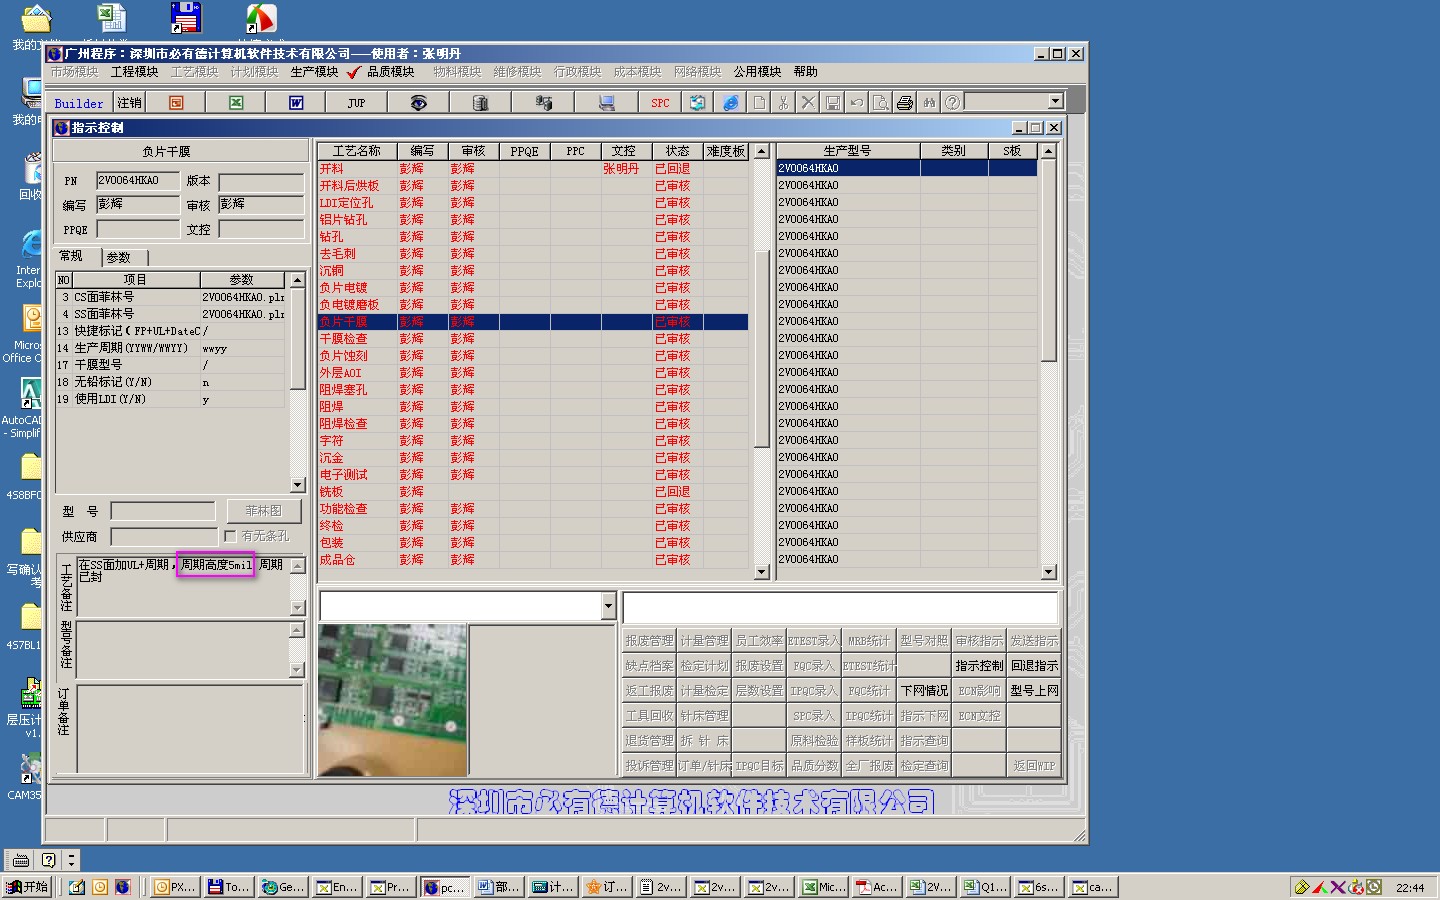
Task: Click the 工艺名称 column header
Action: [x=357, y=151]
